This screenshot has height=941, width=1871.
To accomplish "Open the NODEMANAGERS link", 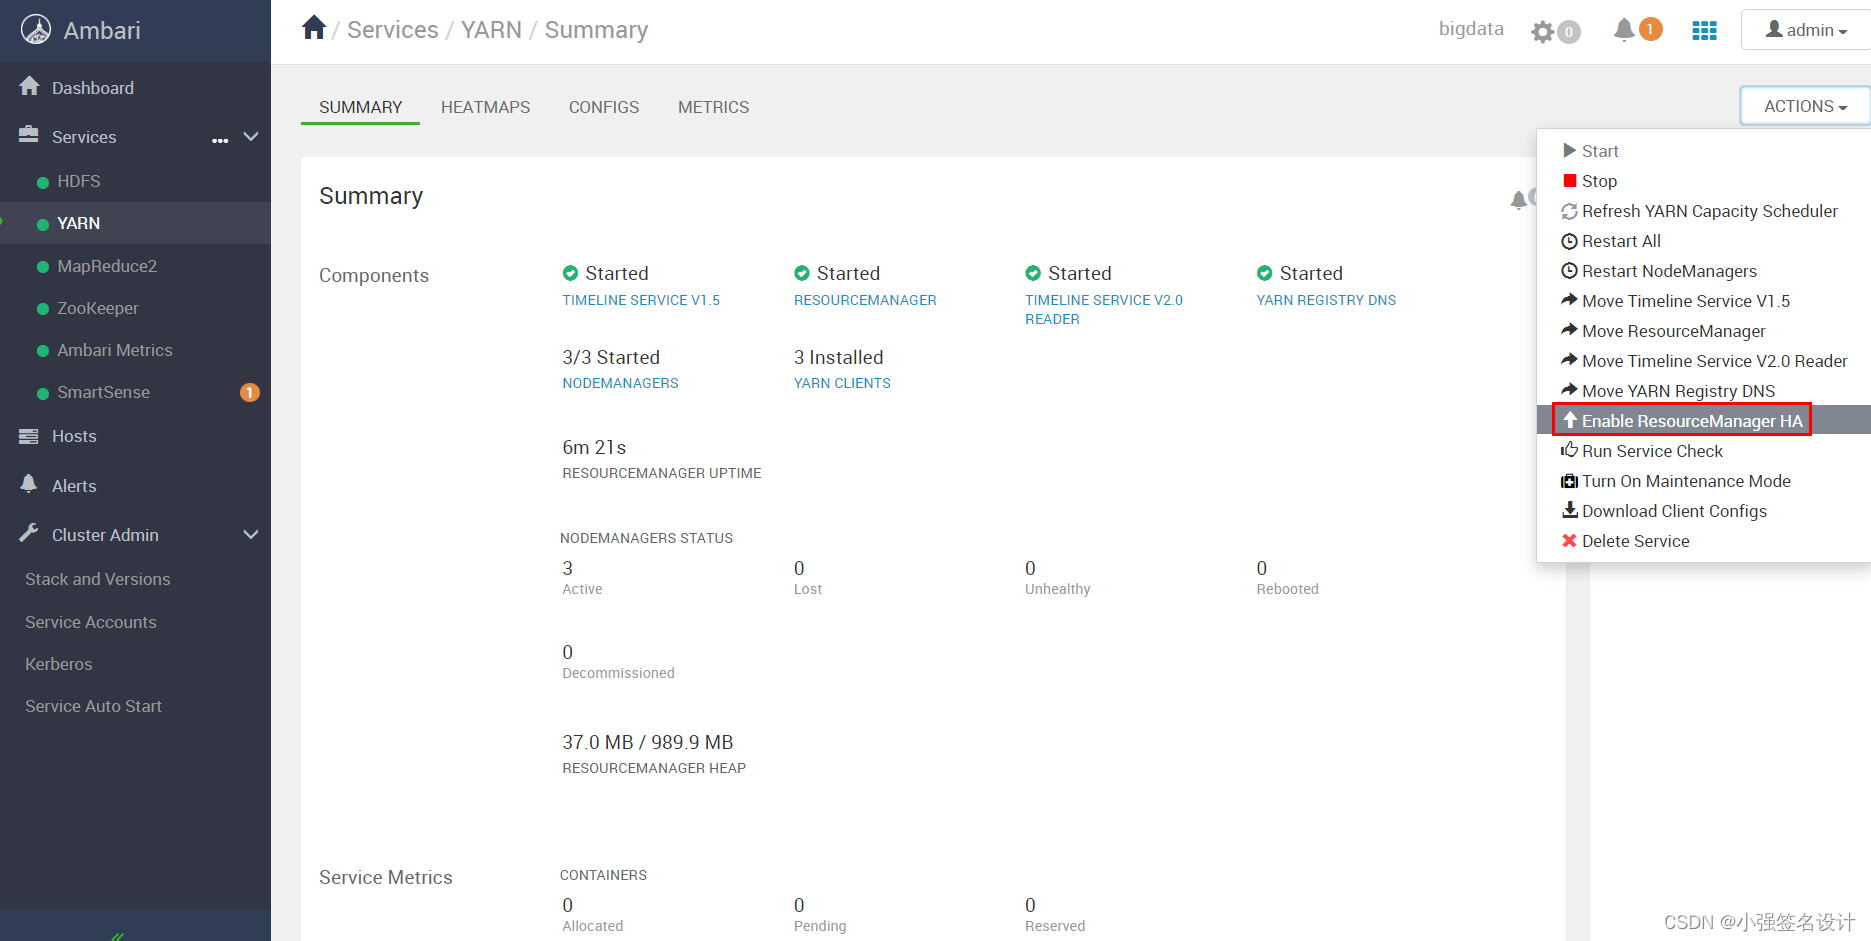I will tap(620, 383).
